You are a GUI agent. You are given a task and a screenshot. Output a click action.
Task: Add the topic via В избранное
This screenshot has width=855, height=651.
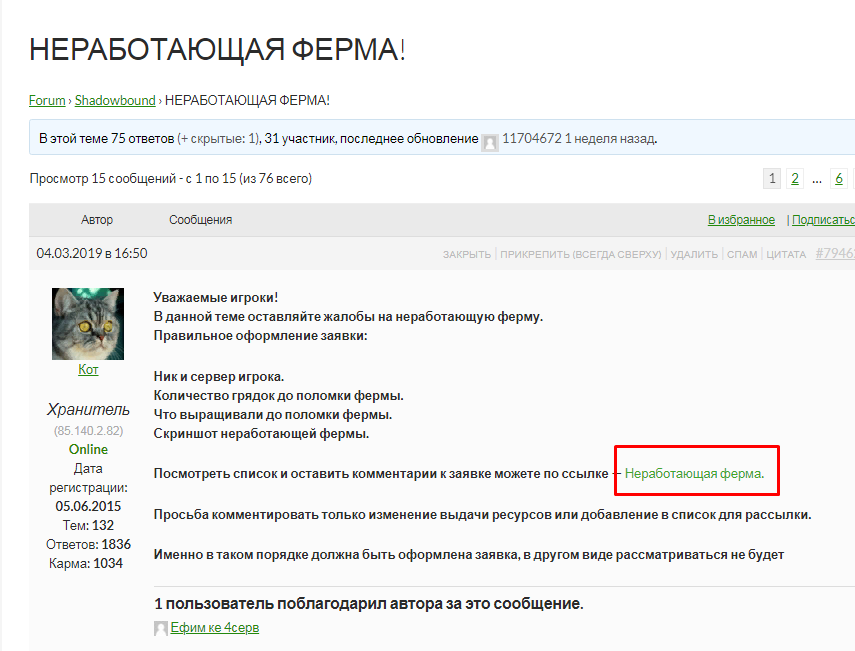pyautogui.click(x=741, y=220)
